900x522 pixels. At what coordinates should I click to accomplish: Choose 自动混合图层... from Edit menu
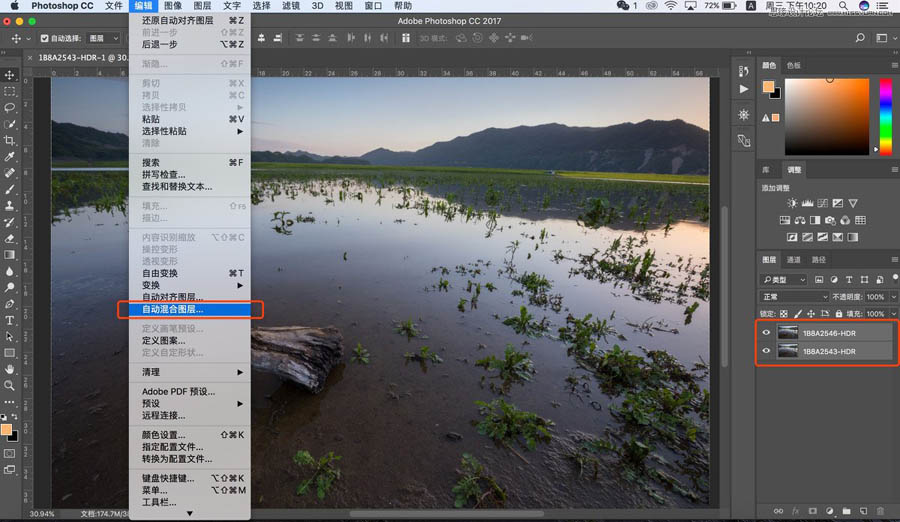point(189,309)
